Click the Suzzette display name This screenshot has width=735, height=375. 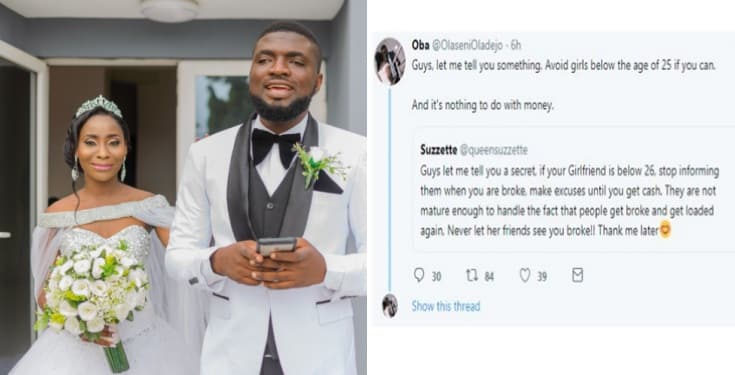point(438,150)
